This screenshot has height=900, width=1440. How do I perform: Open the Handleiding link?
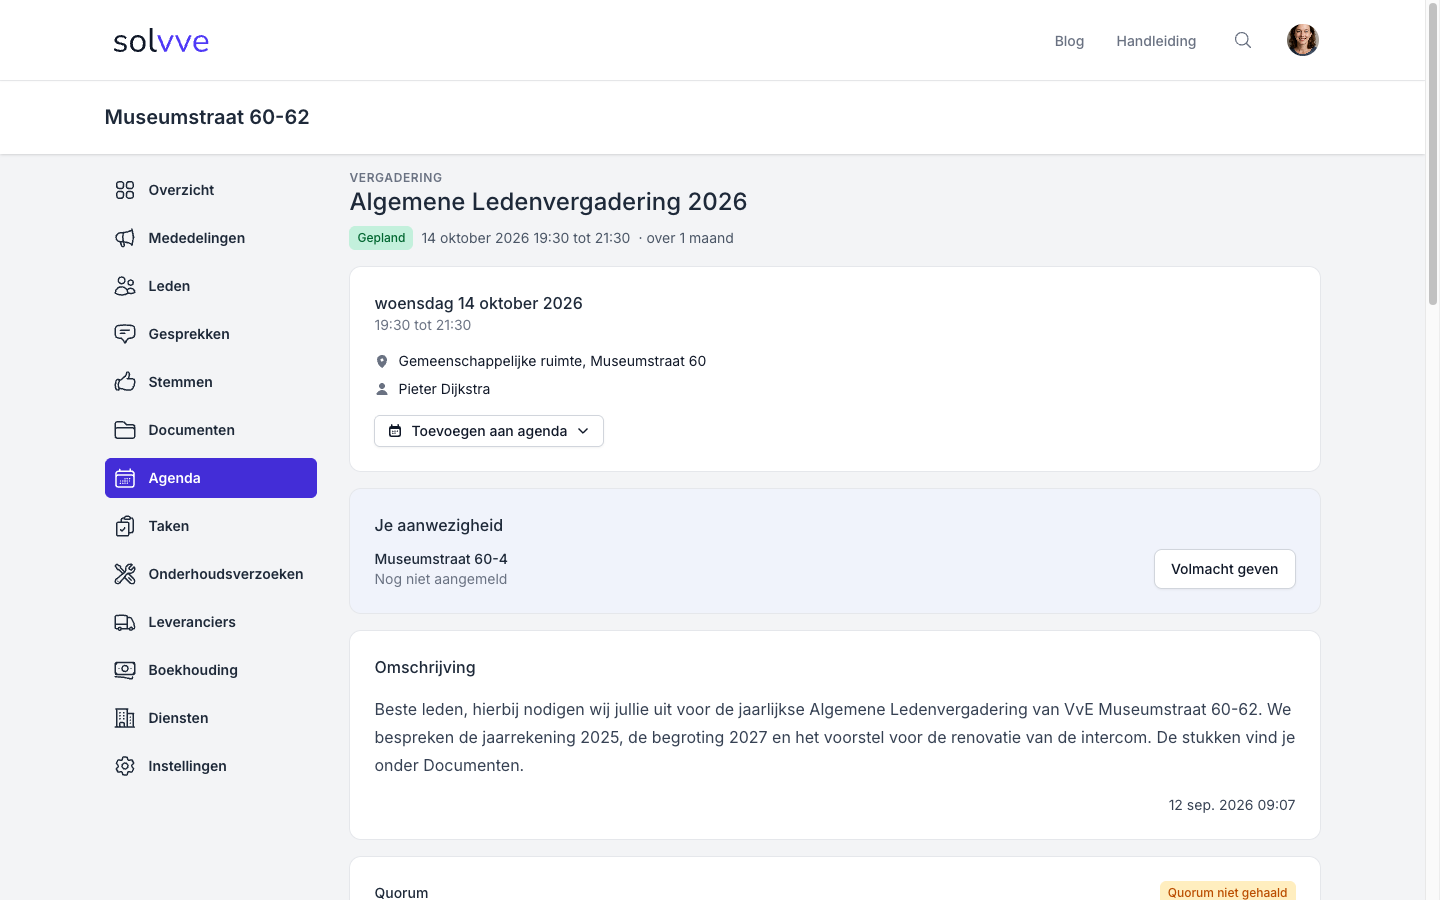[1156, 41]
